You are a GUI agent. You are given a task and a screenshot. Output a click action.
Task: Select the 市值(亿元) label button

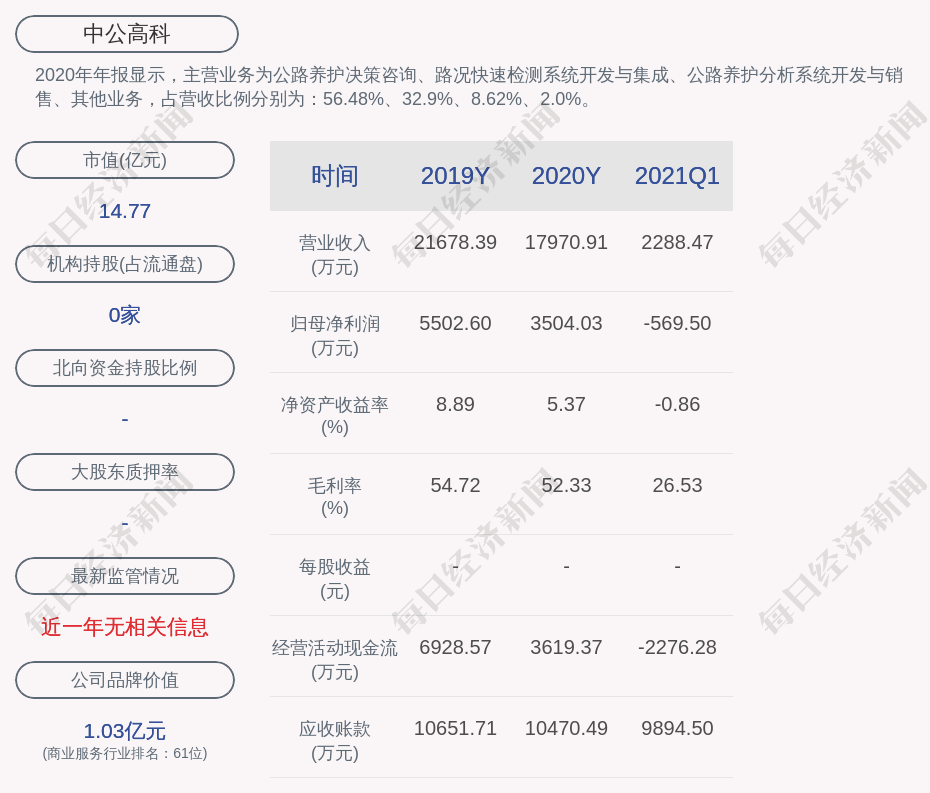tap(125, 160)
